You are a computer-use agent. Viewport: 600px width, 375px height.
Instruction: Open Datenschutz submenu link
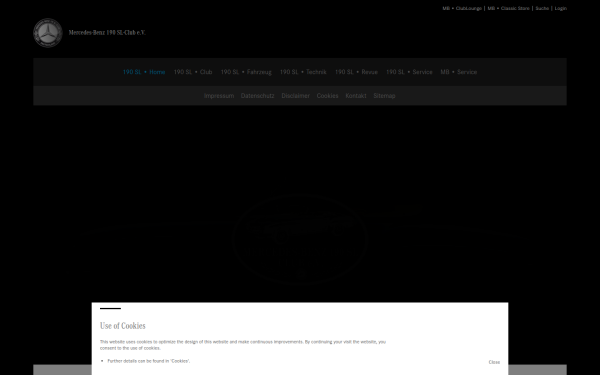pos(258,96)
